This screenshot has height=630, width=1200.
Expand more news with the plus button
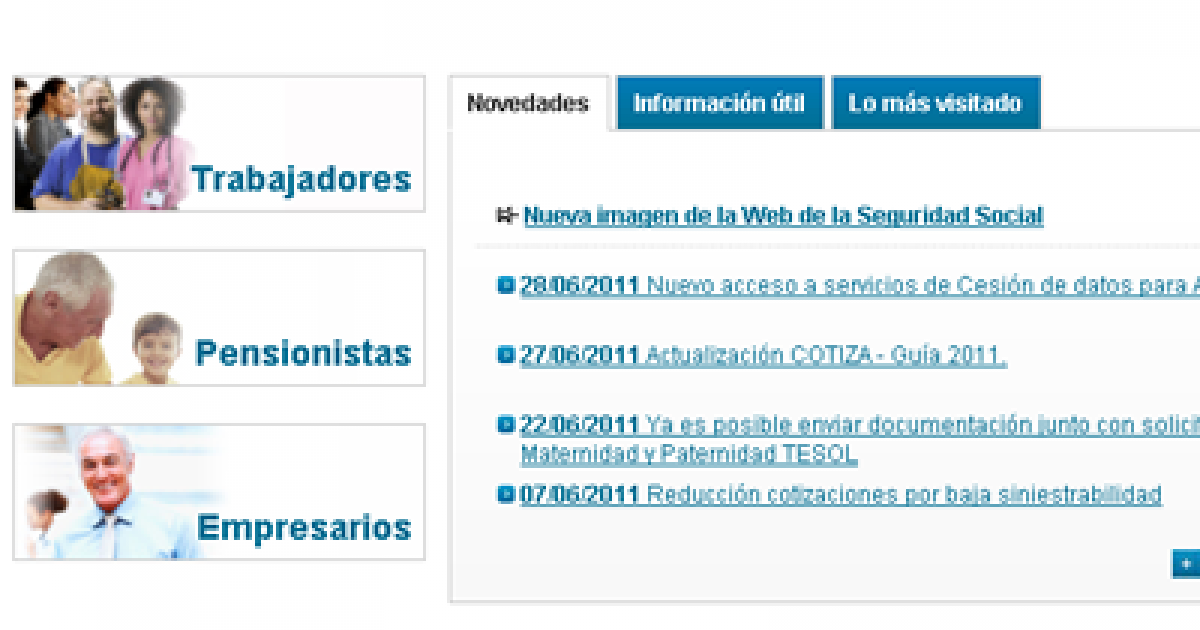pos(1185,564)
